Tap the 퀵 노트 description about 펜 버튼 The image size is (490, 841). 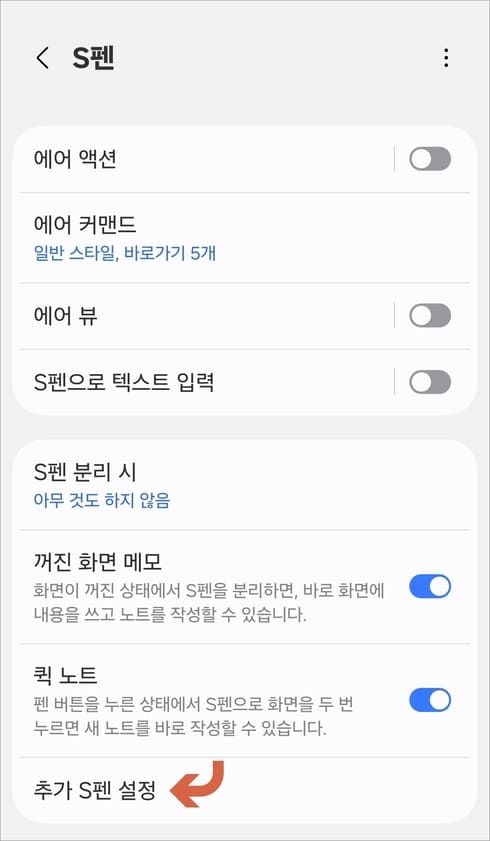pos(193,717)
